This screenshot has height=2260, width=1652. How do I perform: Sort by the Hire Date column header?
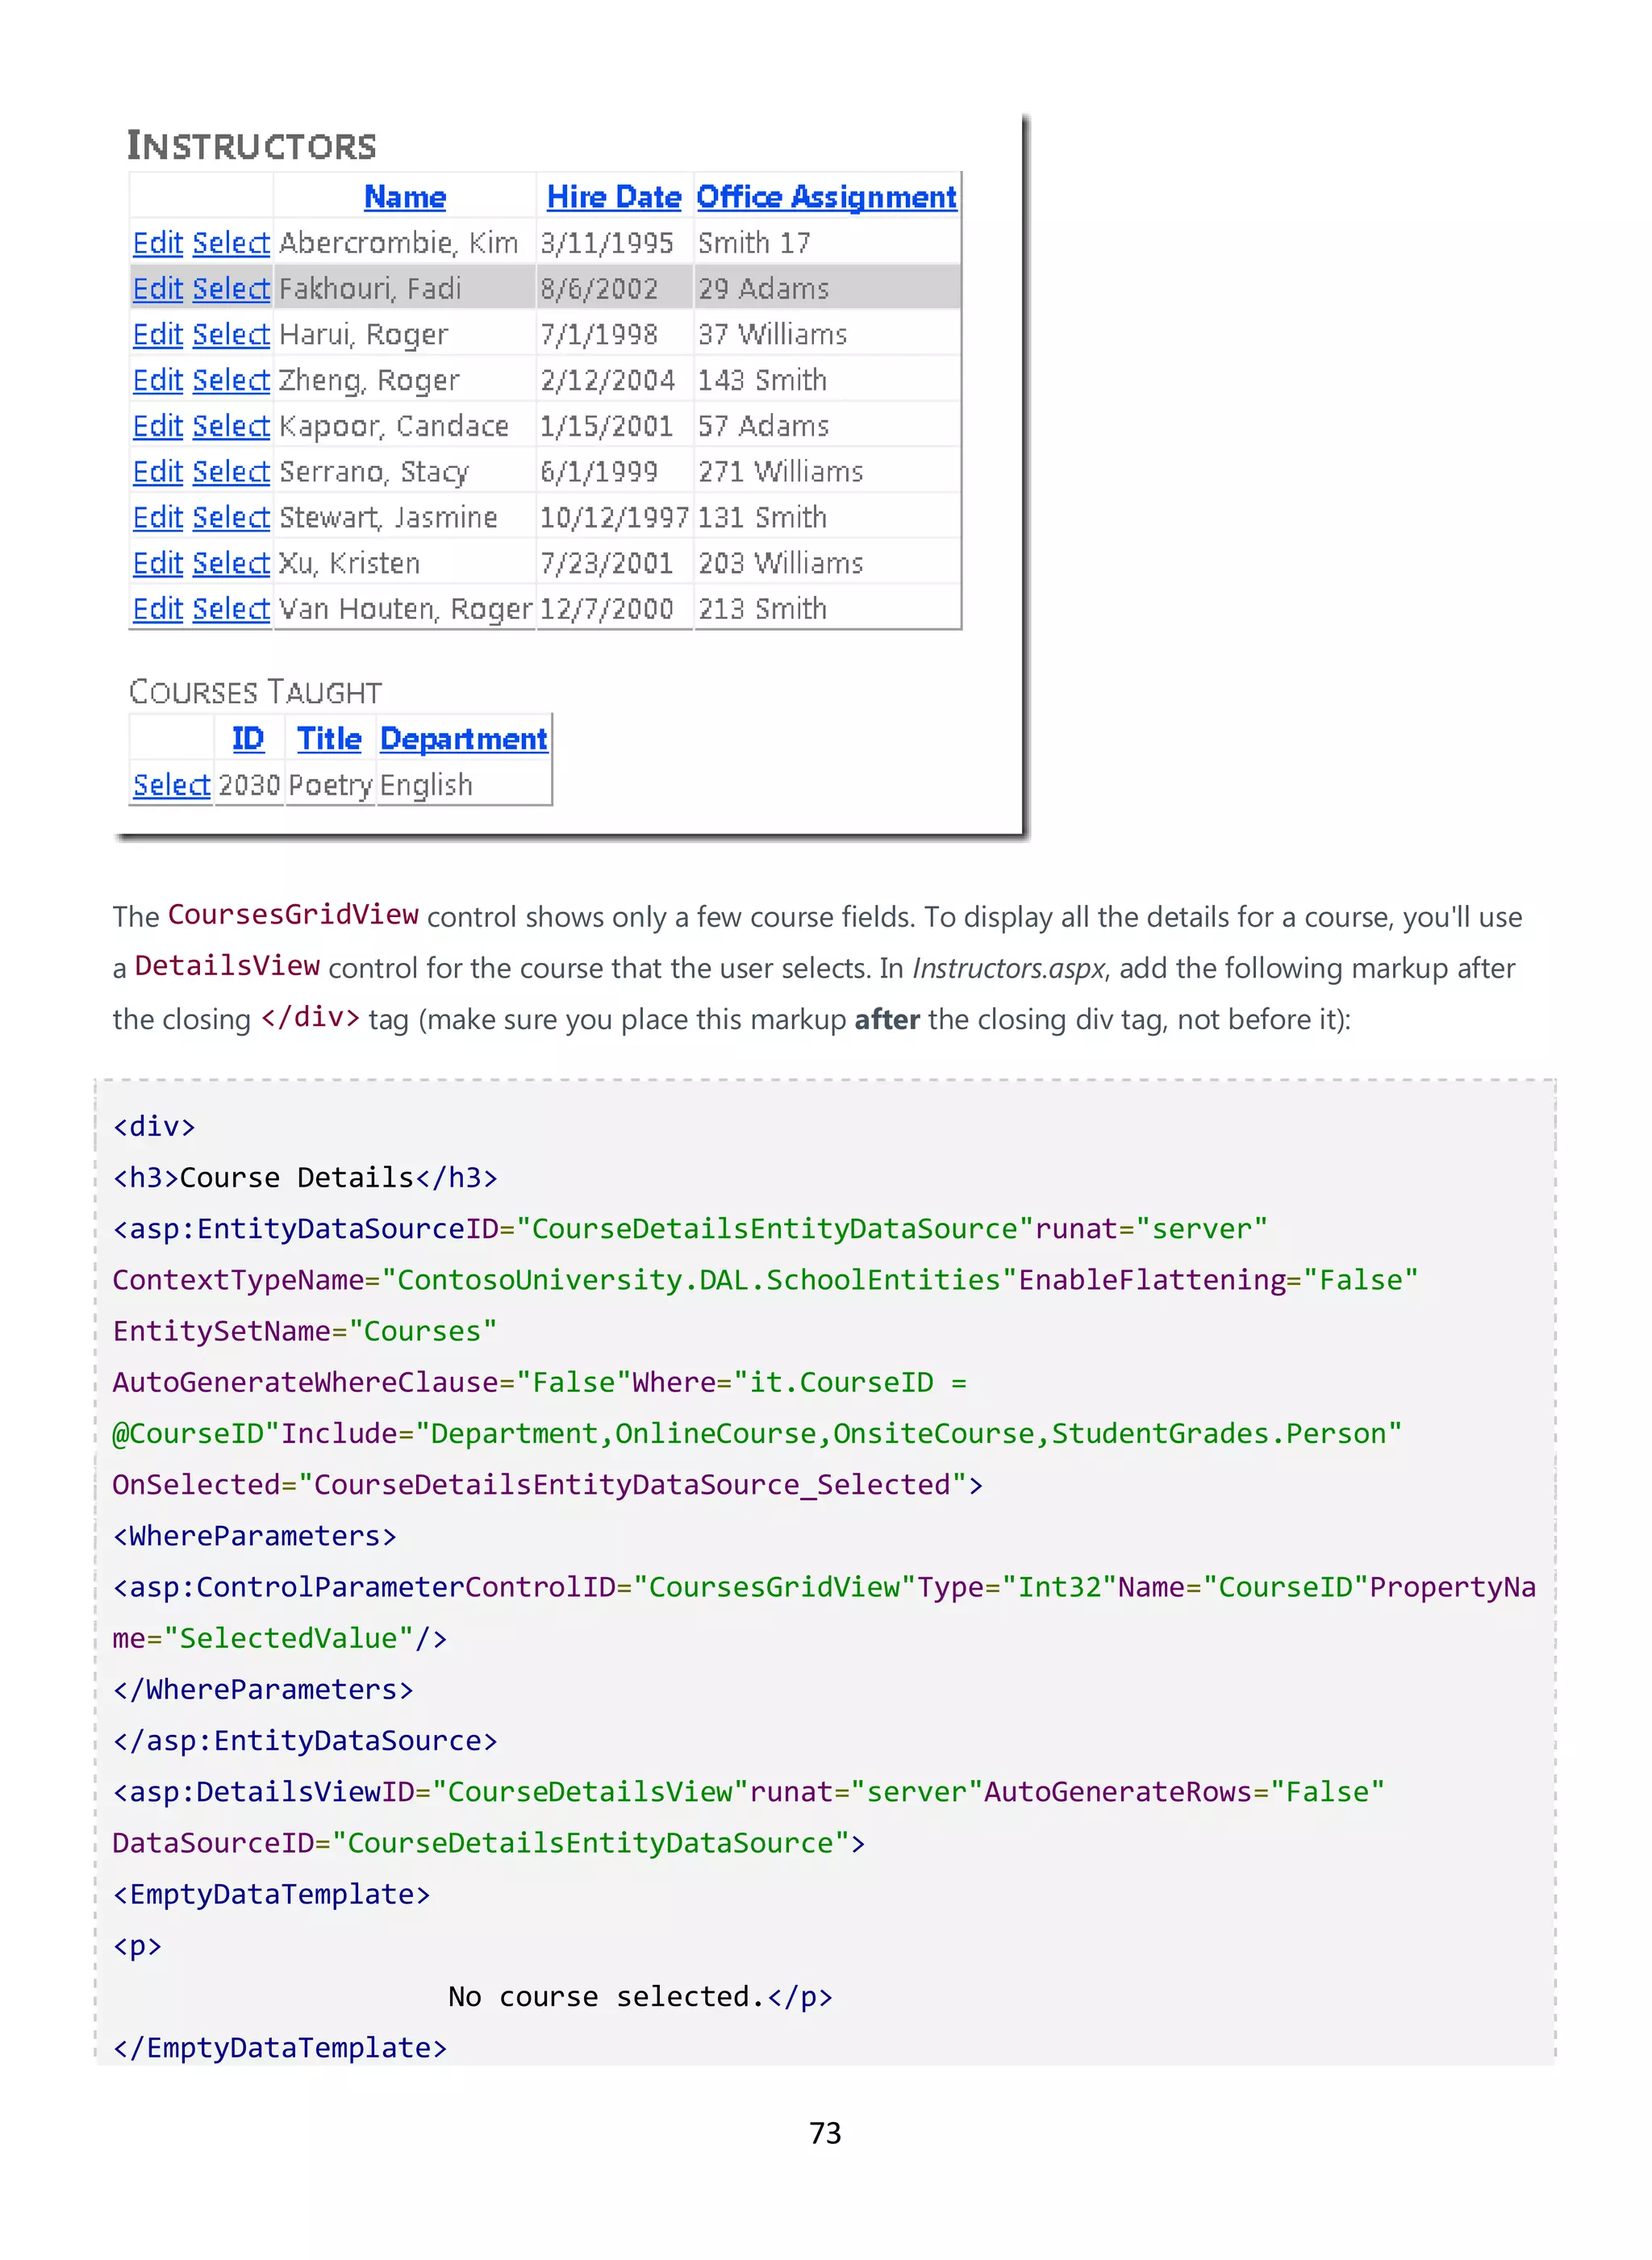tap(614, 197)
